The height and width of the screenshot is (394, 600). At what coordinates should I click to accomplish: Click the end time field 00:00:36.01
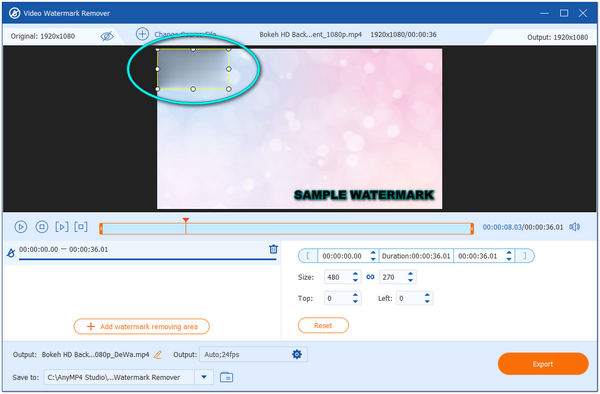tap(478, 256)
